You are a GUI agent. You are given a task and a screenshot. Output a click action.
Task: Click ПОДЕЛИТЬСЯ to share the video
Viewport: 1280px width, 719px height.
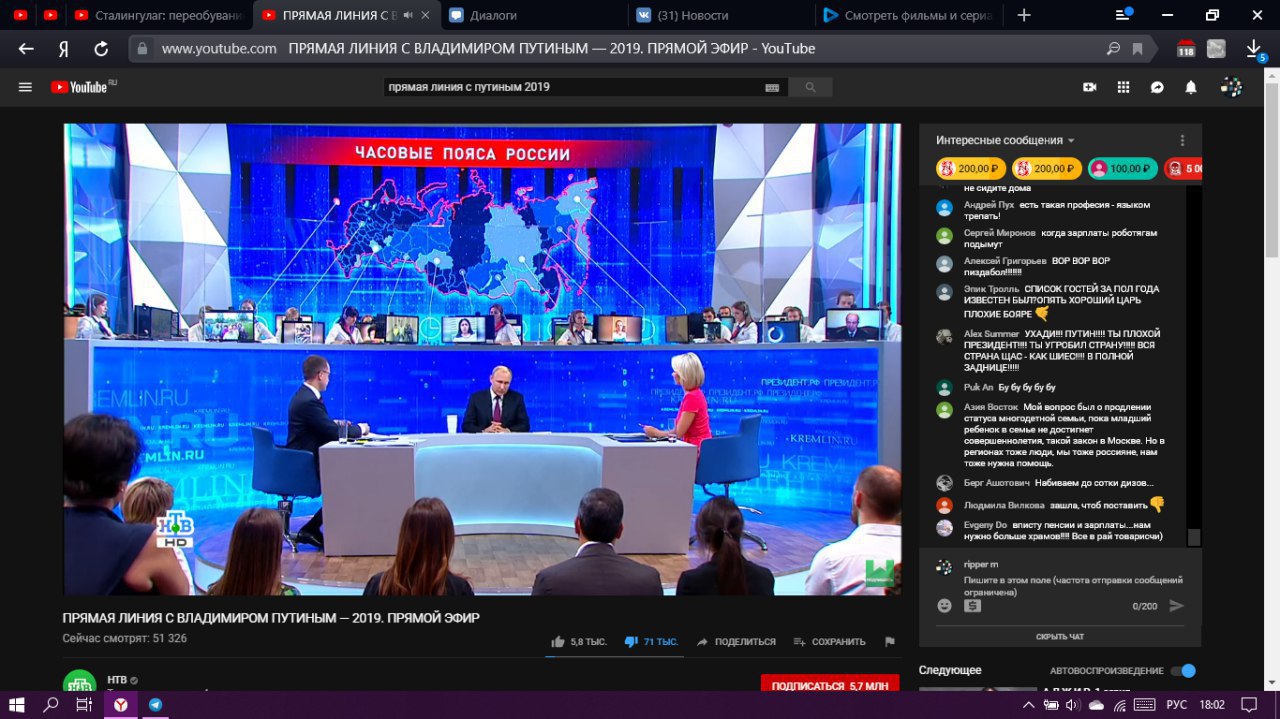click(736, 641)
